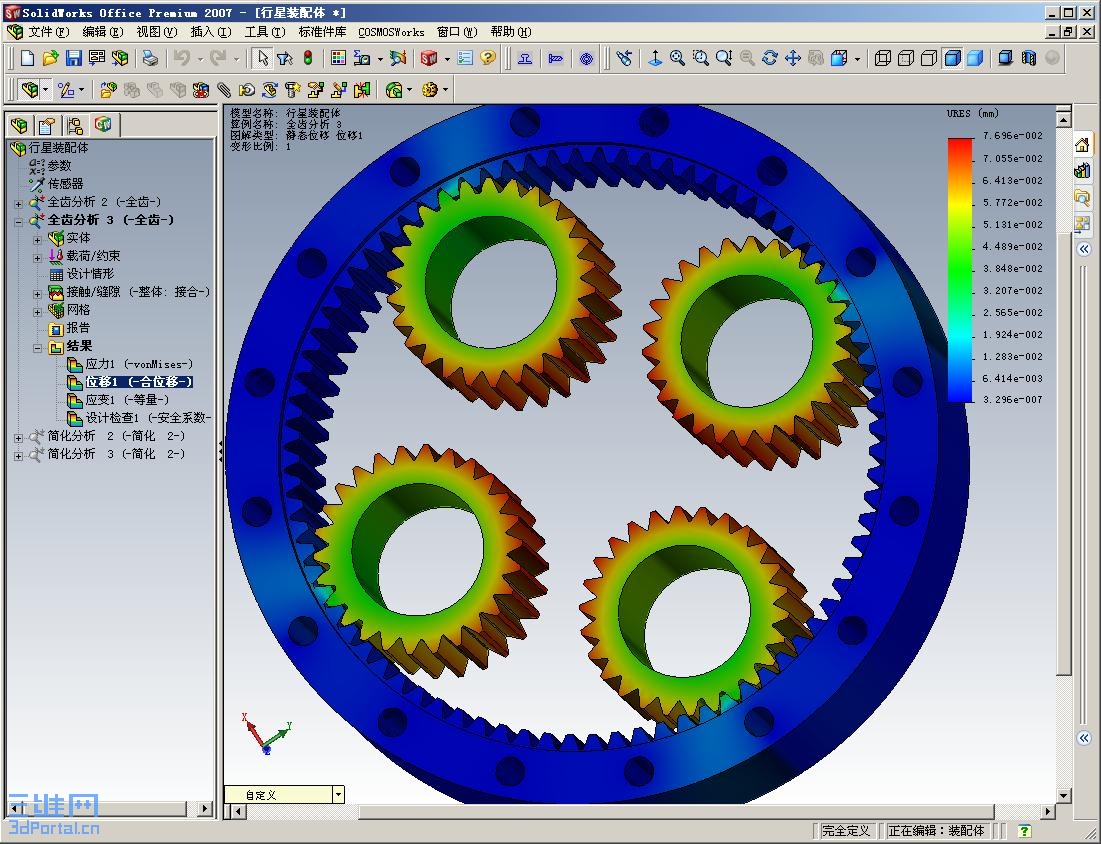Screen dimensions: 1101x844
Task: Click the Rotate View icon
Action: [770, 58]
